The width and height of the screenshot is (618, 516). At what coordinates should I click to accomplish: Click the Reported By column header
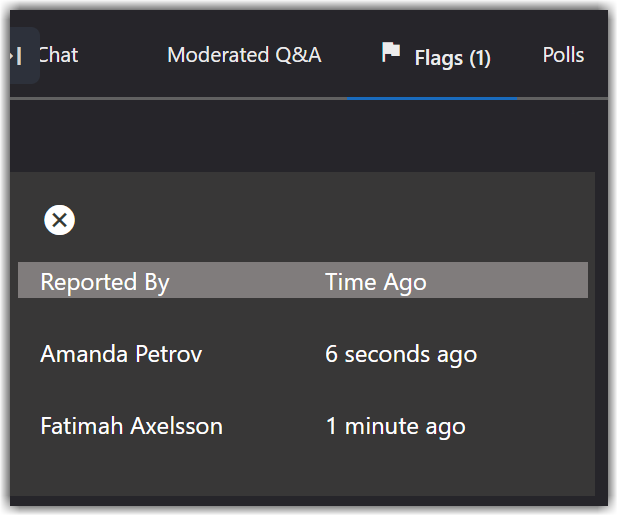[105, 282]
